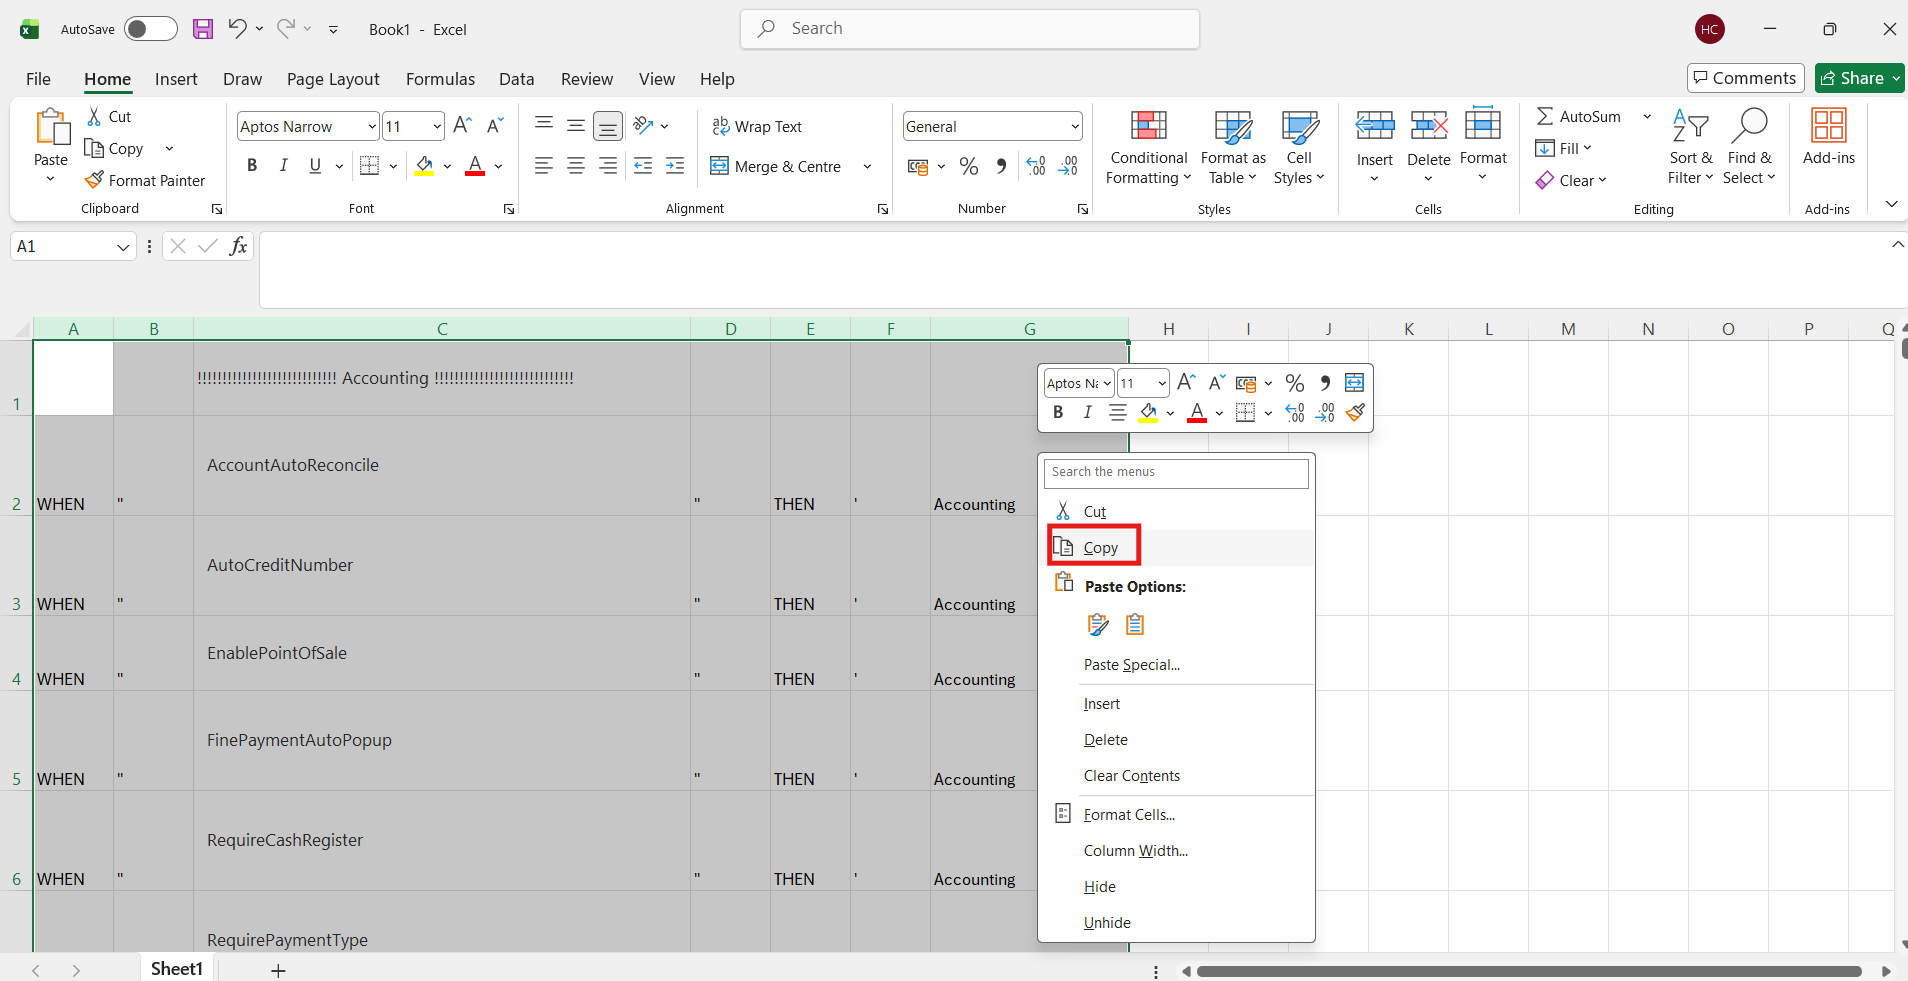Image resolution: width=1908 pixels, height=981 pixels.
Task: Click the Save icon in title bar
Action: 203,29
